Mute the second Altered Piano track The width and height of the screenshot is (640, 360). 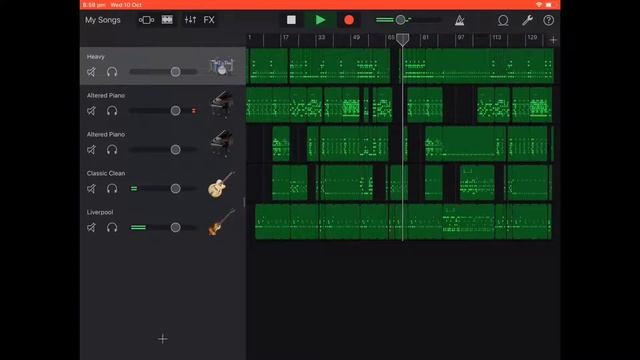(x=91, y=150)
